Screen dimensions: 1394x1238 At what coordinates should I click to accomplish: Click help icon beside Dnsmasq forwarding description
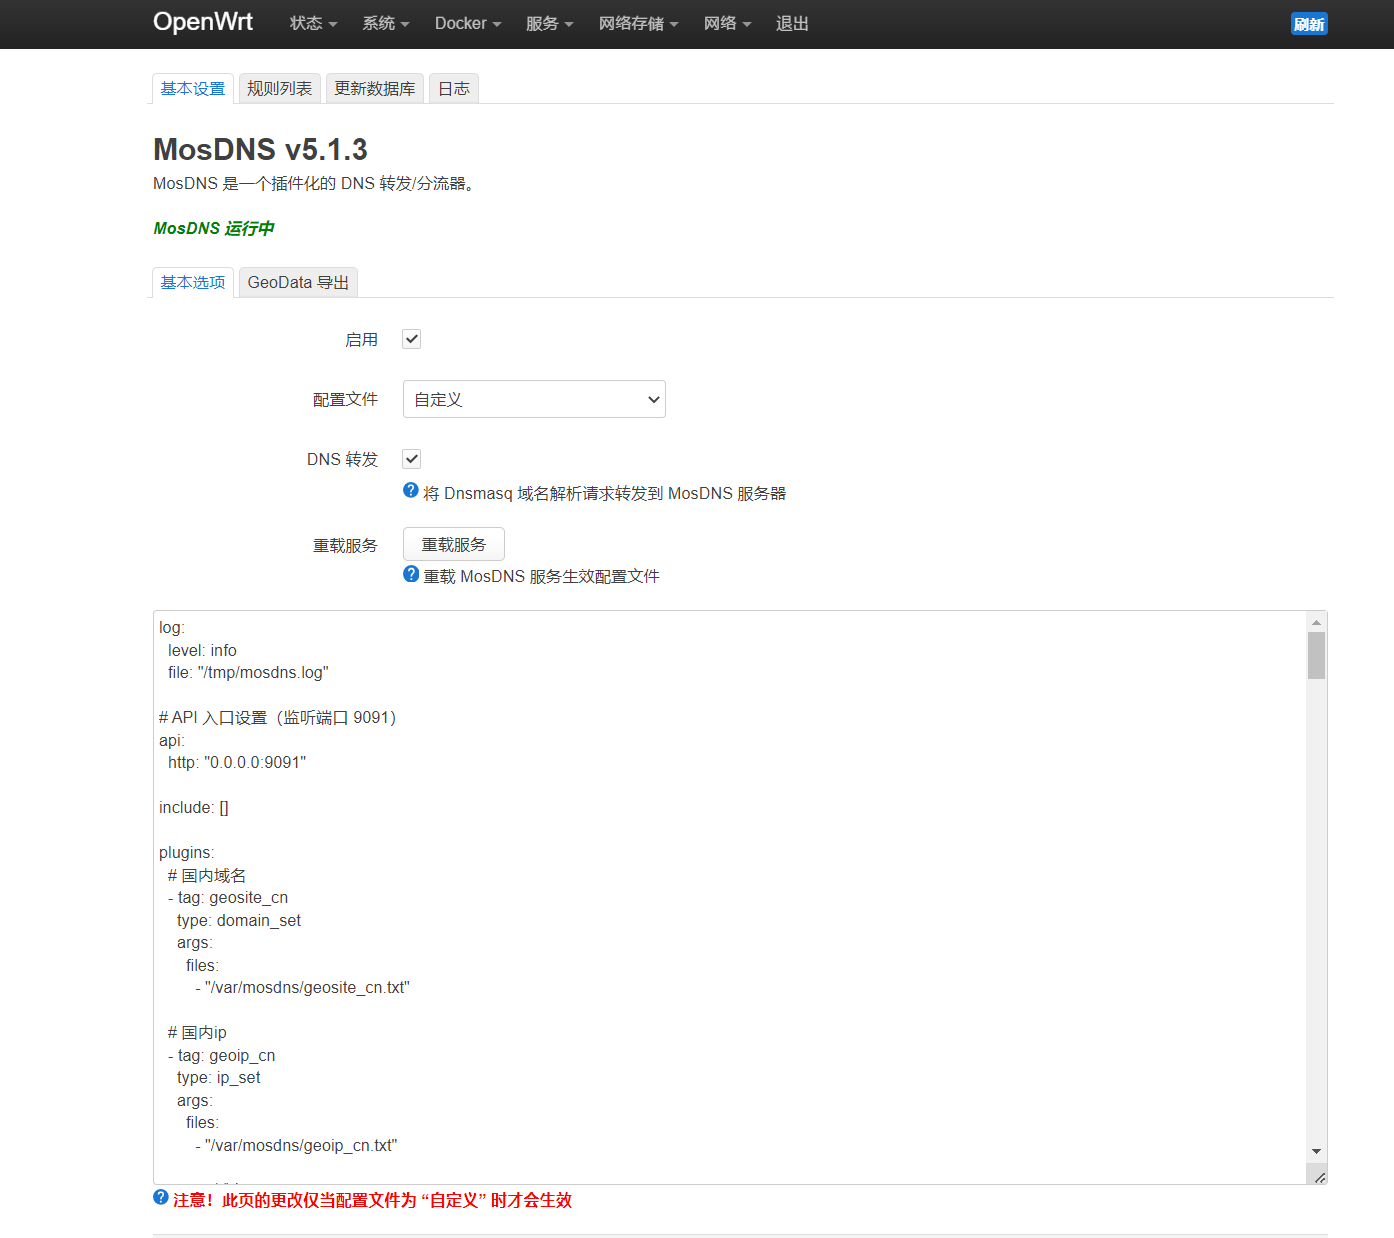tap(410, 490)
